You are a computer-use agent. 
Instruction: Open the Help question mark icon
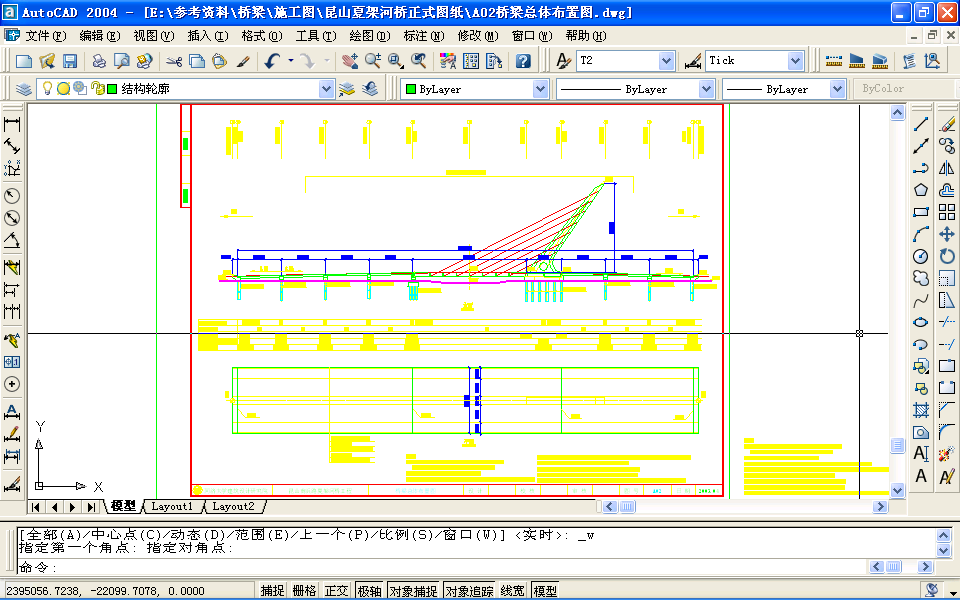tap(523, 61)
